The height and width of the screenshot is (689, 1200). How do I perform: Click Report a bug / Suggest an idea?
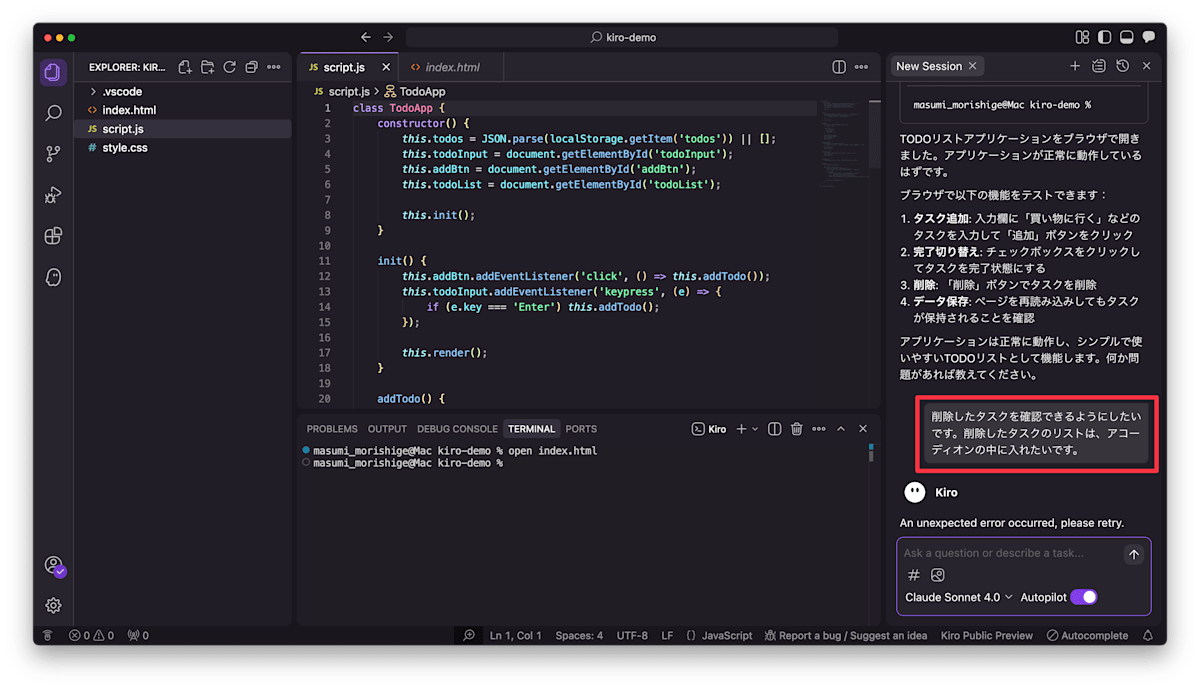coord(845,635)
